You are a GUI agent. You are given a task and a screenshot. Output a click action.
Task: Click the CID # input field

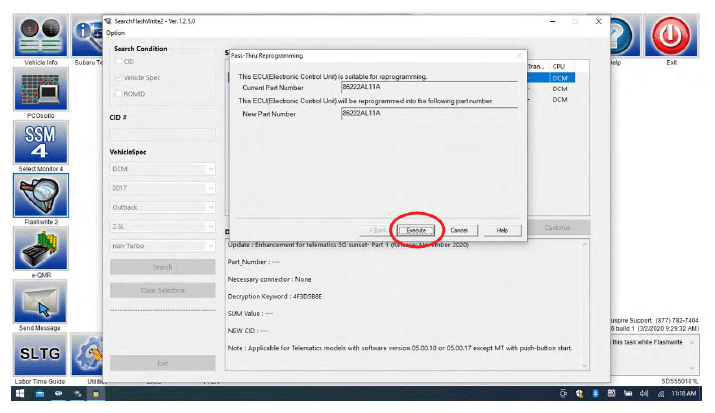pyautogui.click(x=162, y=134)
